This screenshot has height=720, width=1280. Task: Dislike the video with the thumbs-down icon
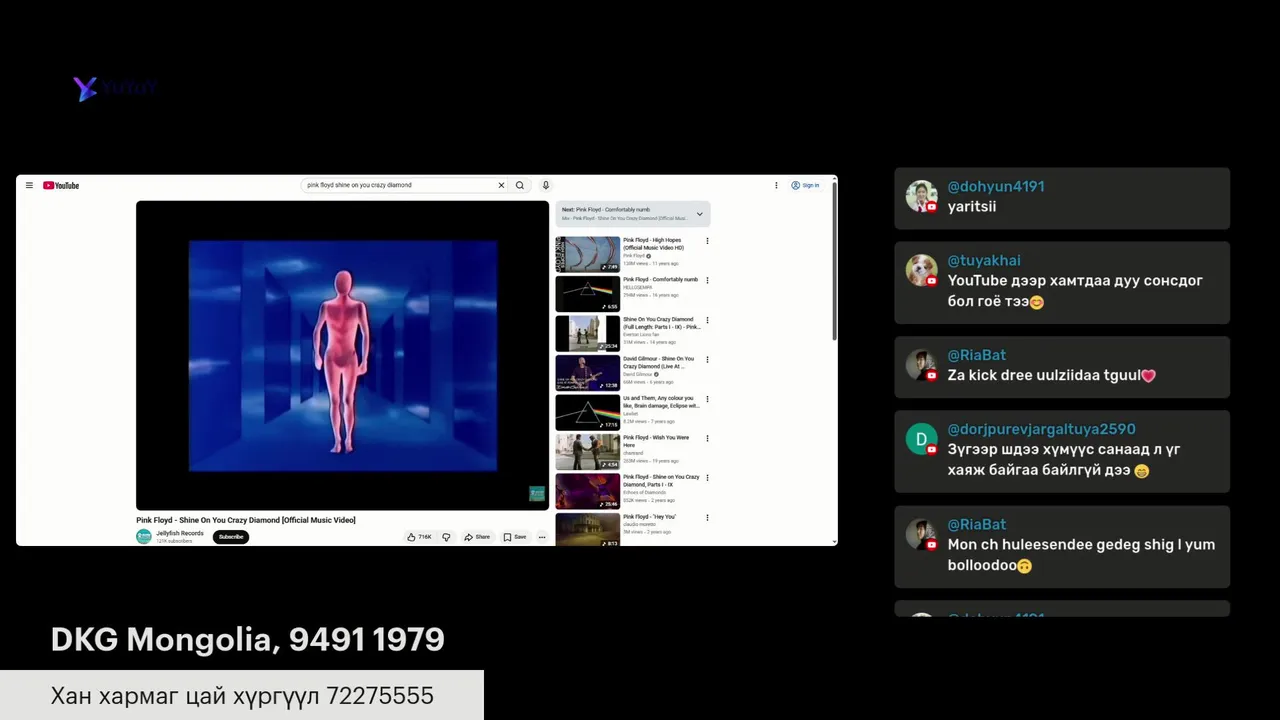click(x=446, y=537)
